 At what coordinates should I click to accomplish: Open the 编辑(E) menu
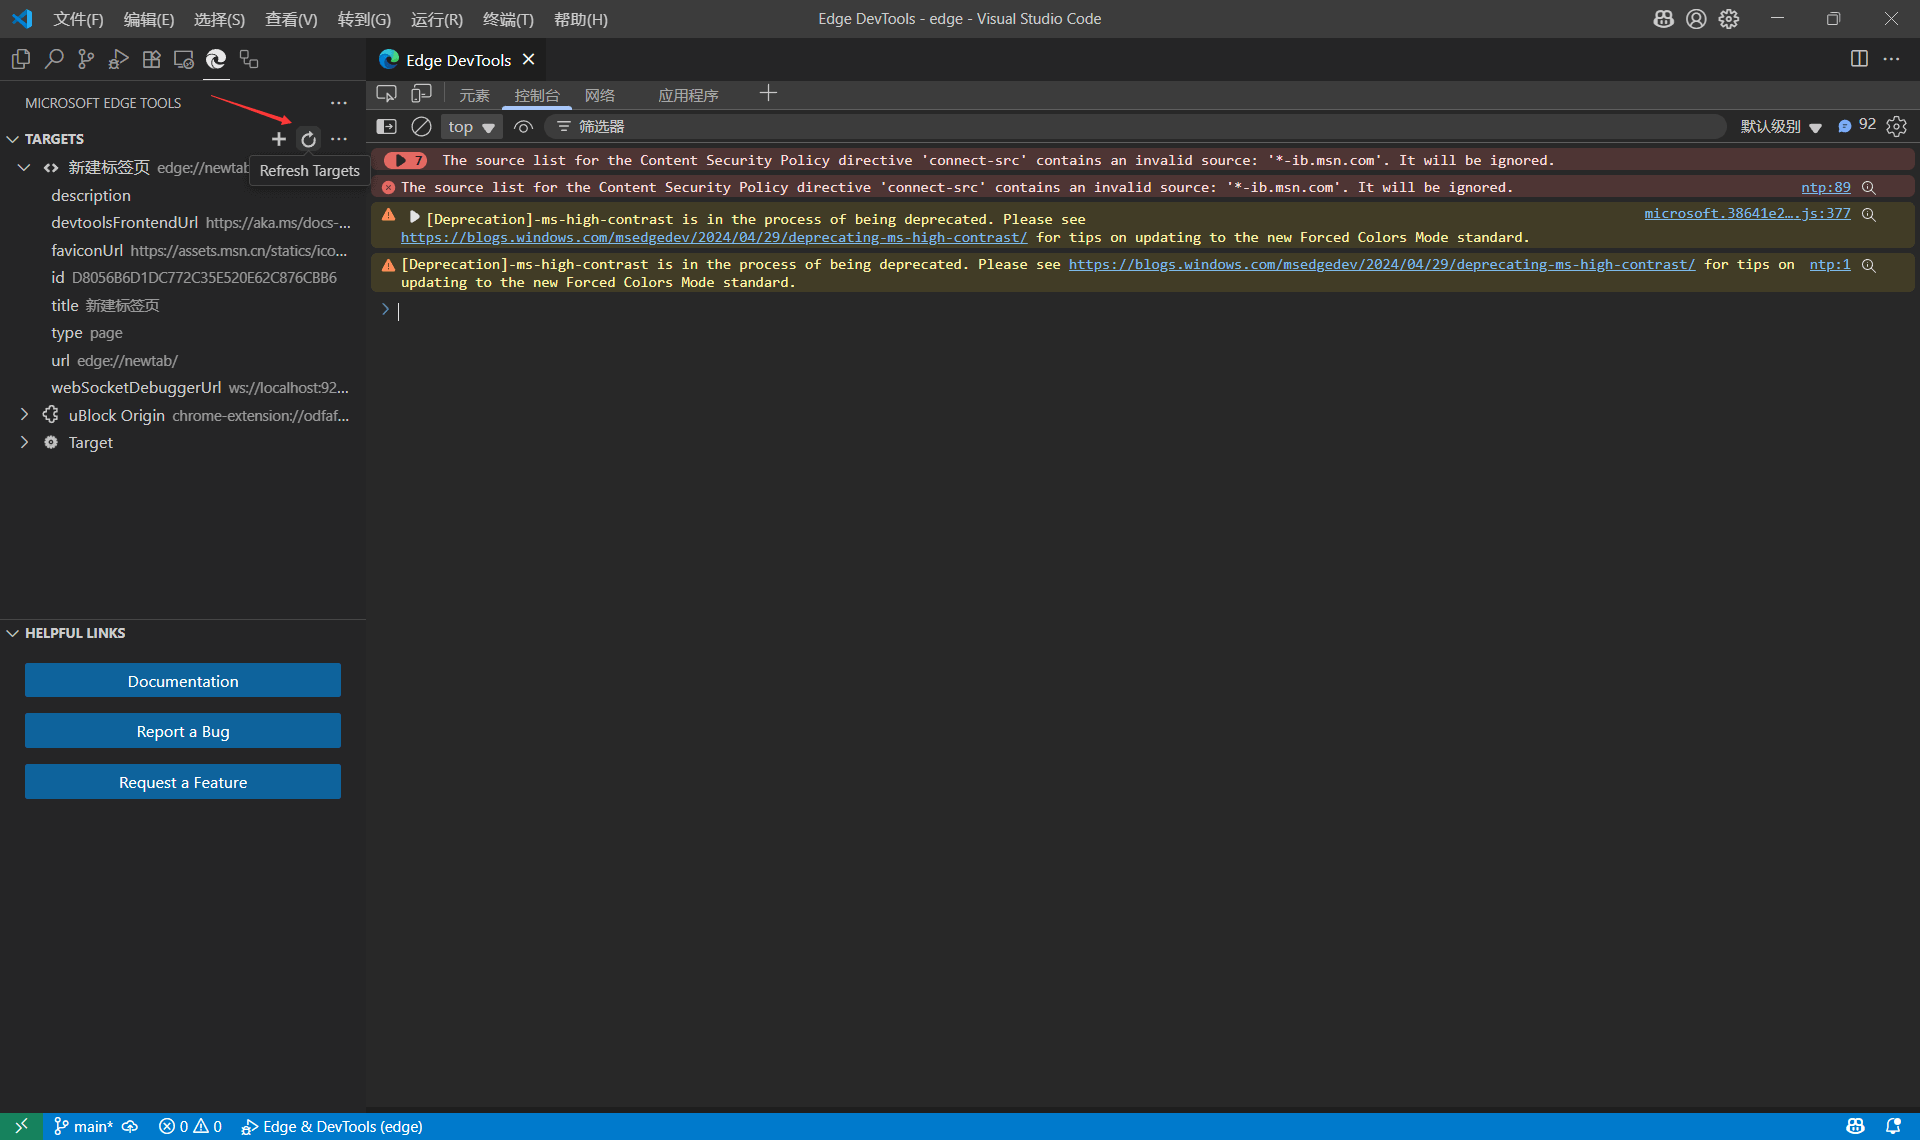click(148, 19)
